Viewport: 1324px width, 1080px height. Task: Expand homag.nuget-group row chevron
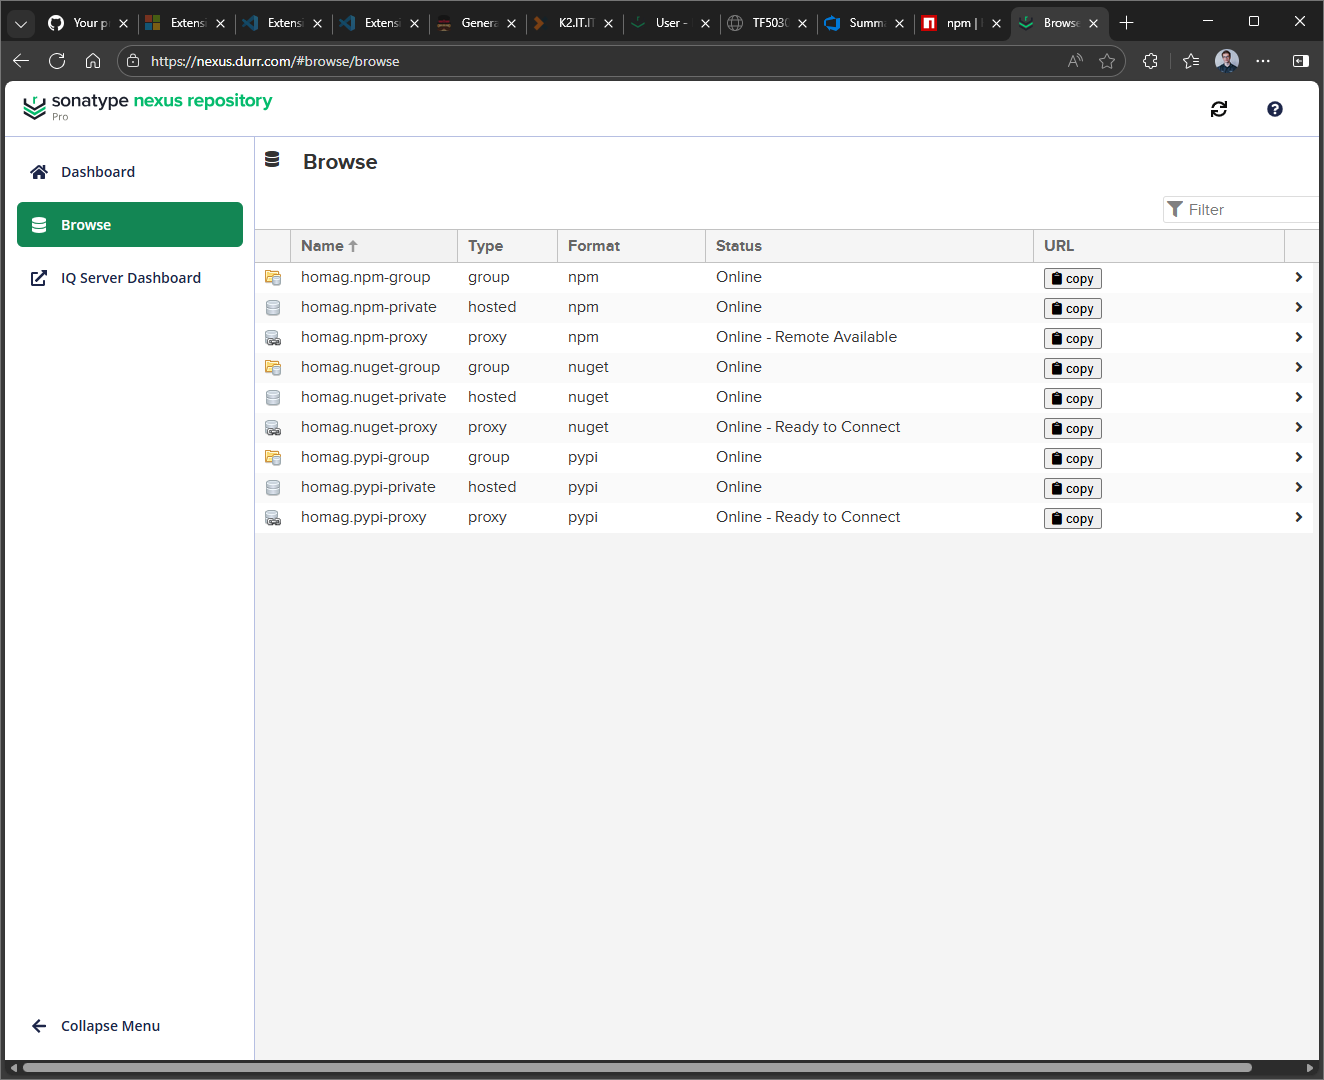click(x=1298, y=367)
